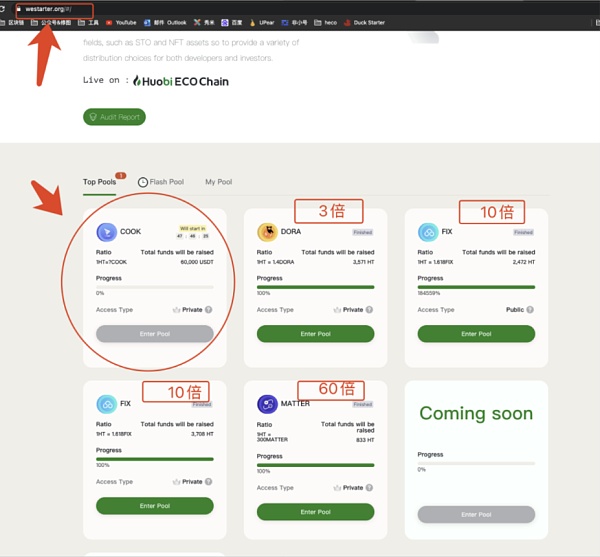Click the red notification badge on Top Pools
This screenshot has height=557, width=600.
coord(121,176)
